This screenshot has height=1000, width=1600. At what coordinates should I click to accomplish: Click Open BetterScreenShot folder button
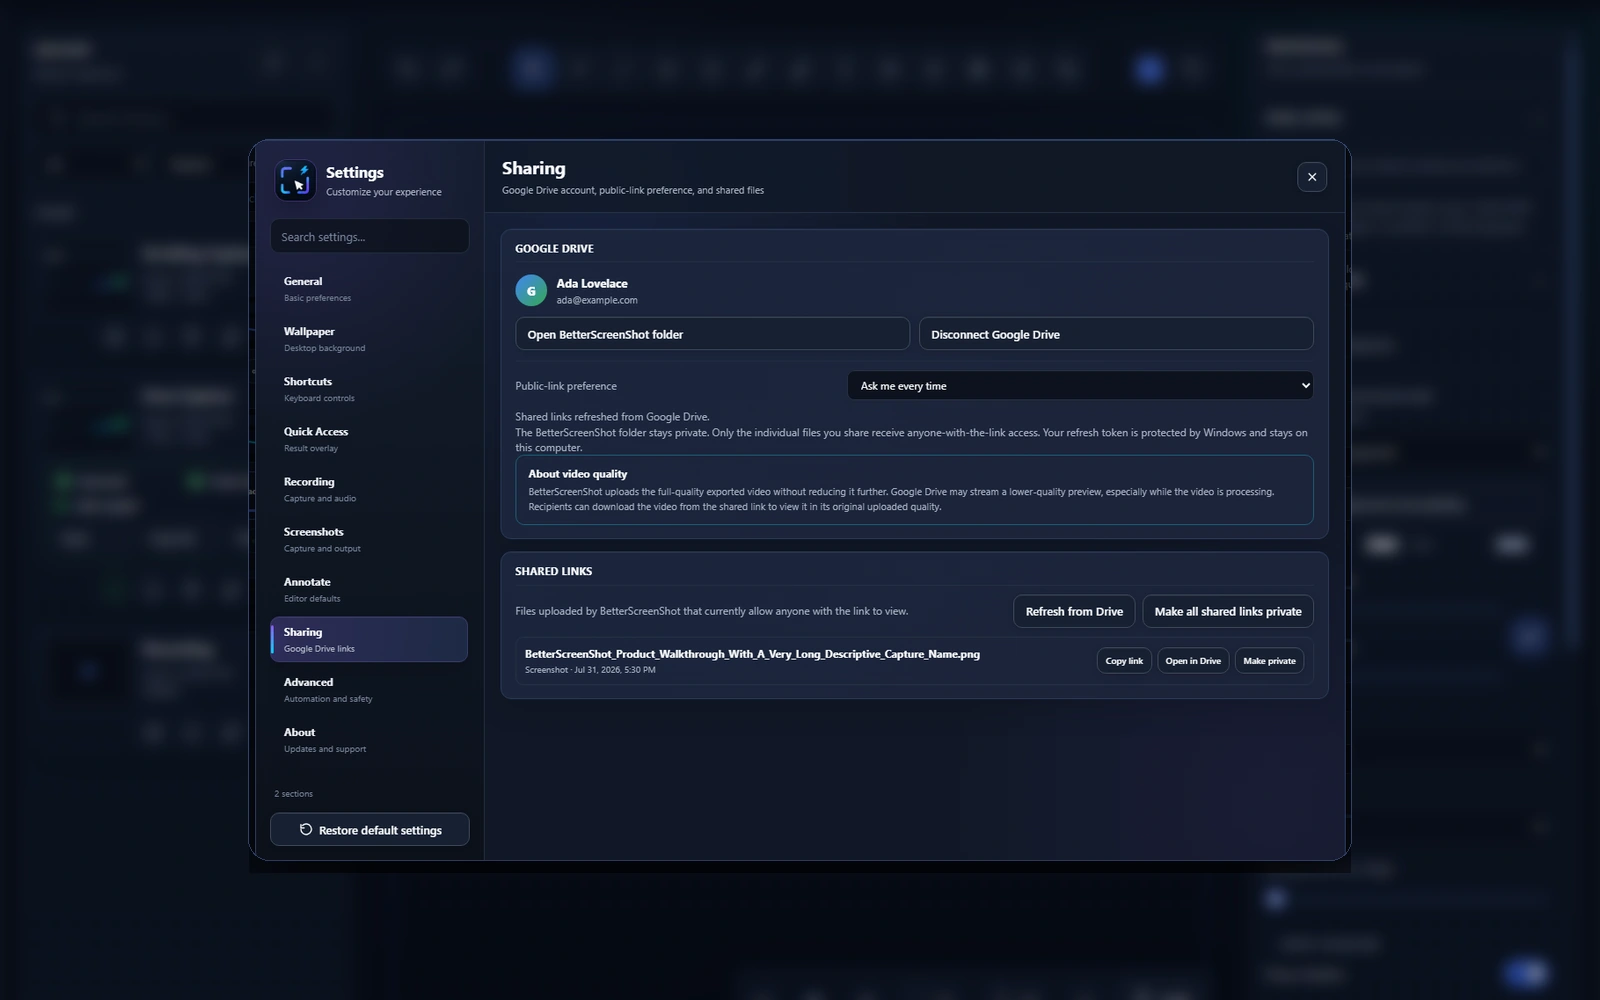tap(712, 334)
